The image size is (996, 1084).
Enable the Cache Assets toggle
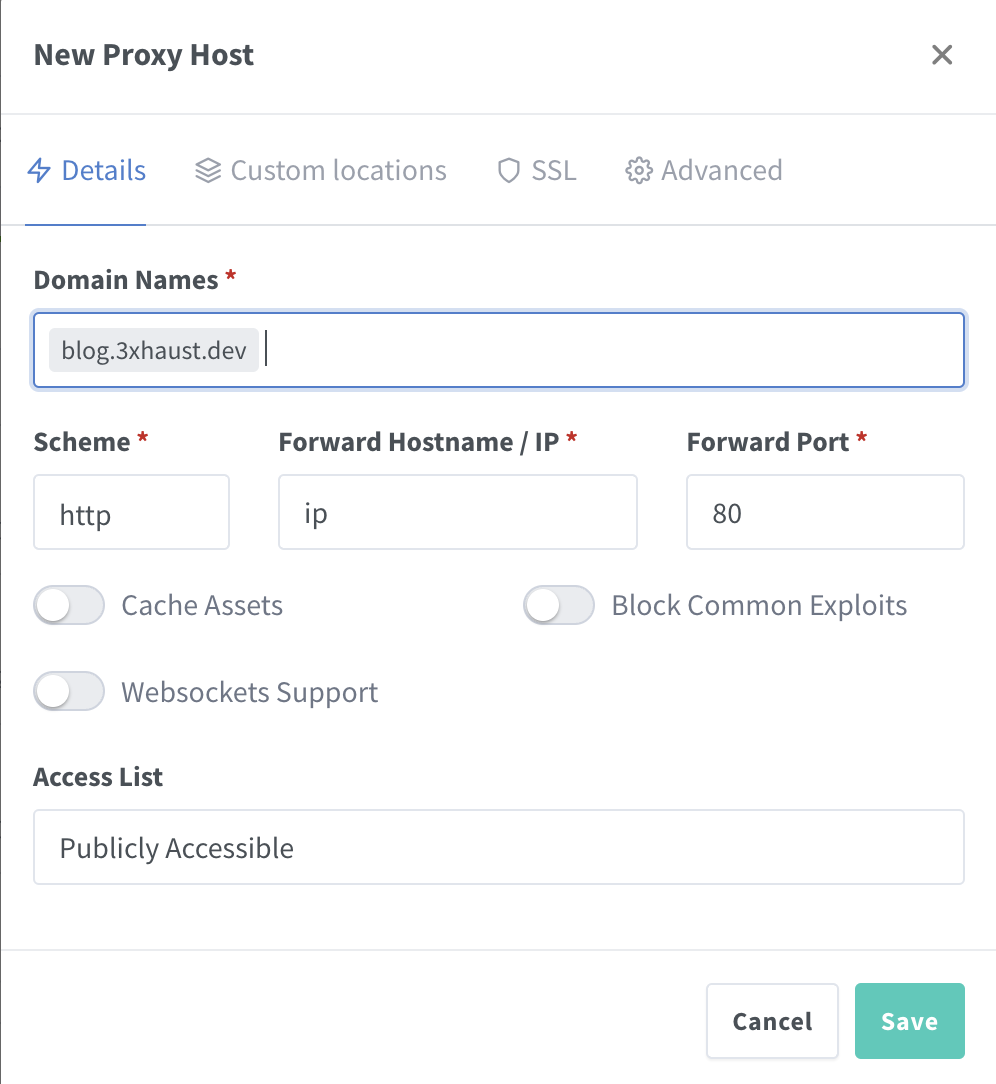(69, 606)
